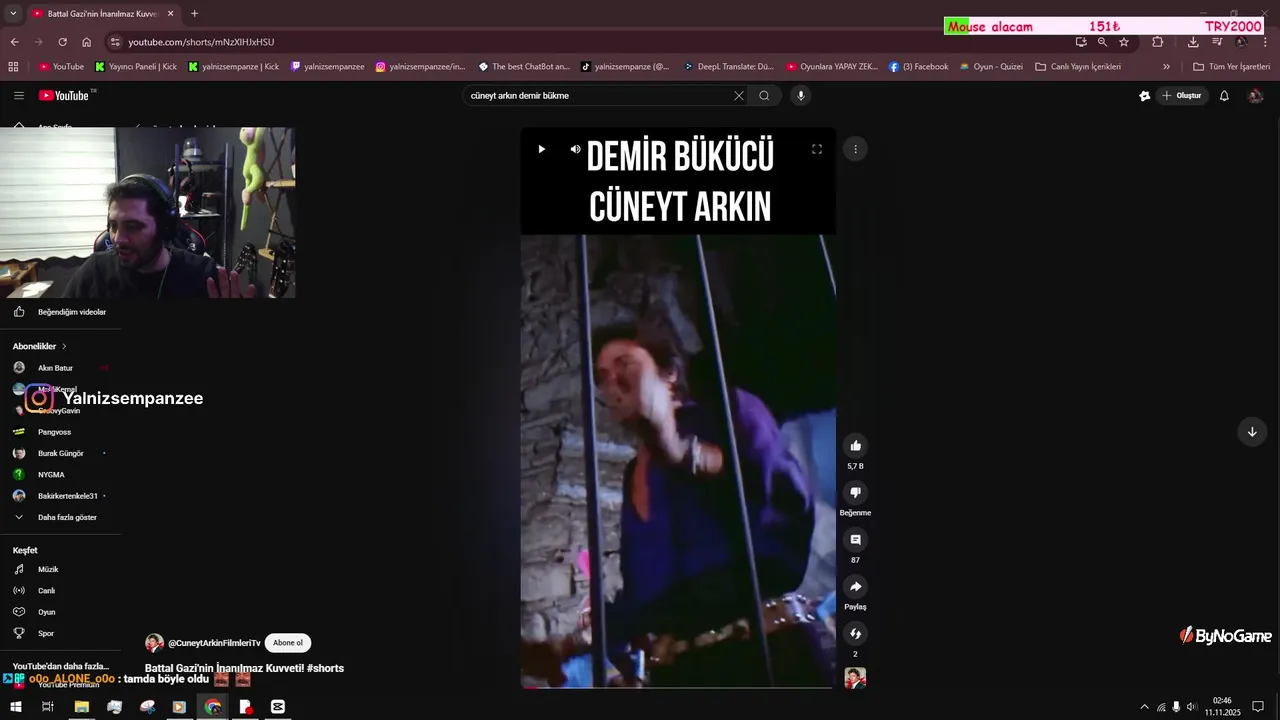1280x720 pixels.
Task: Open File Explorer from the taskbar
Action: click(82, 706)
